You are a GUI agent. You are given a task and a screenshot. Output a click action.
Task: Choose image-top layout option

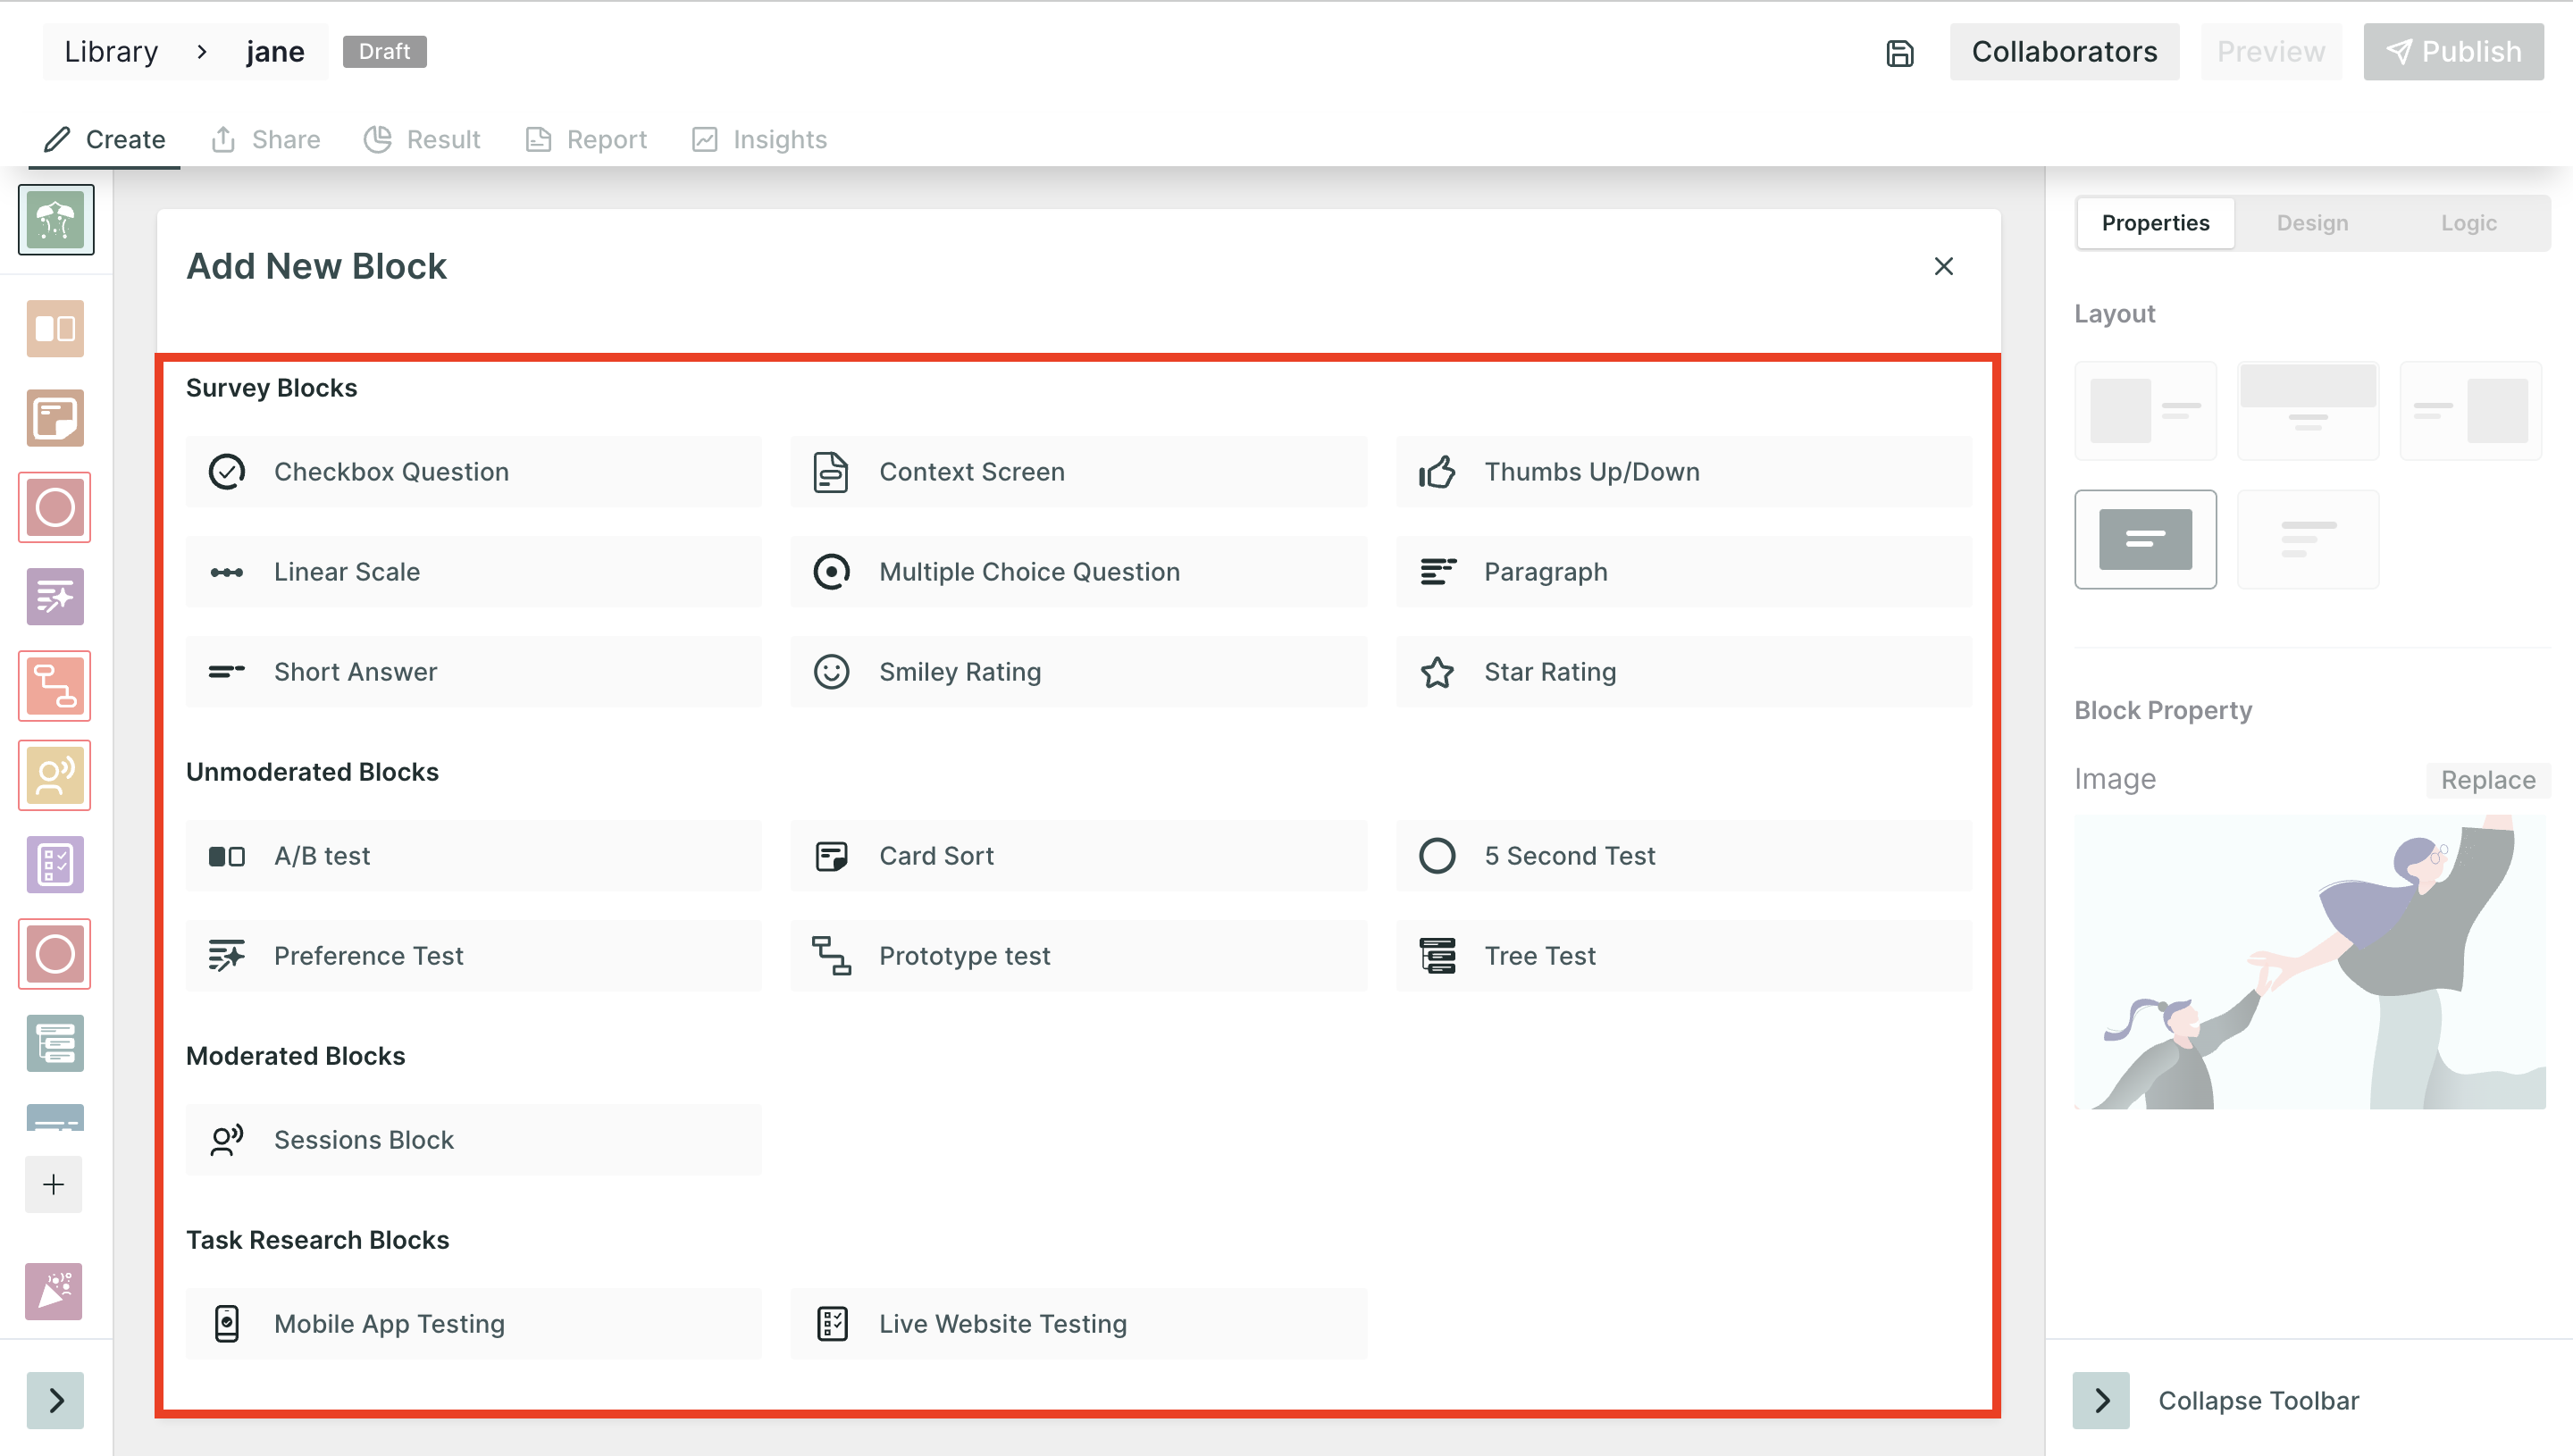[2307, 410]
